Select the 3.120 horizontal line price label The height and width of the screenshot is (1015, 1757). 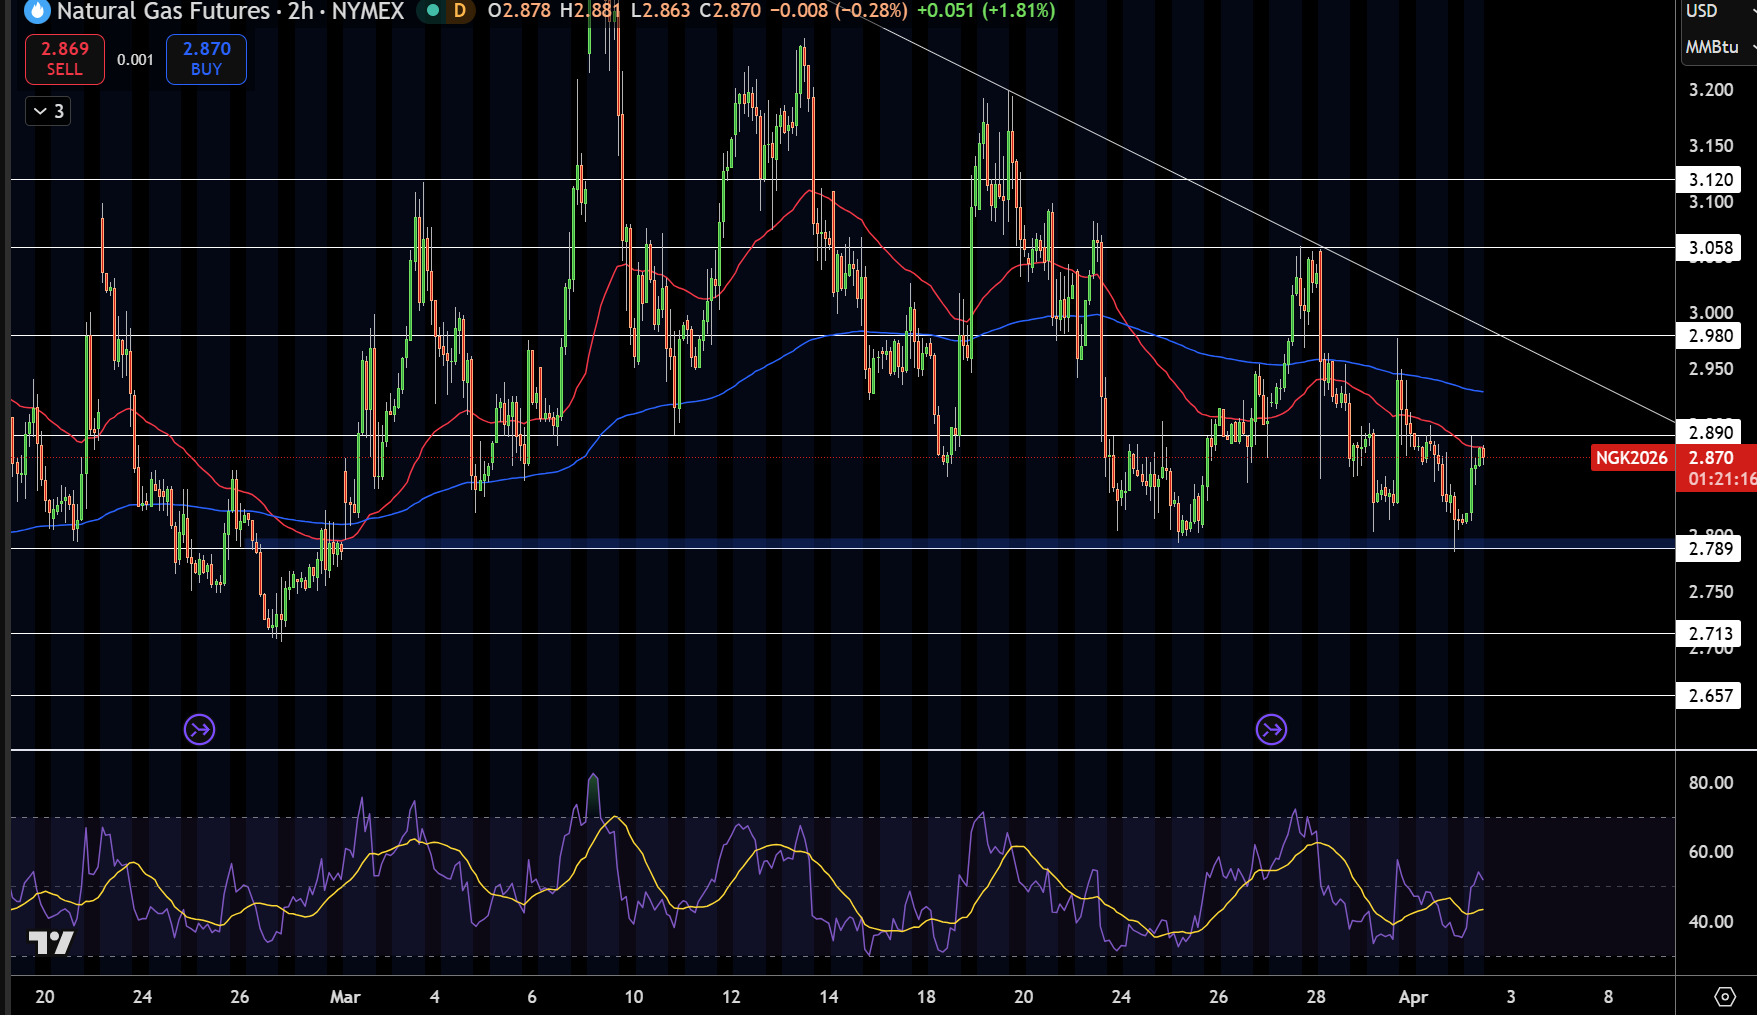click(1709, 180)
